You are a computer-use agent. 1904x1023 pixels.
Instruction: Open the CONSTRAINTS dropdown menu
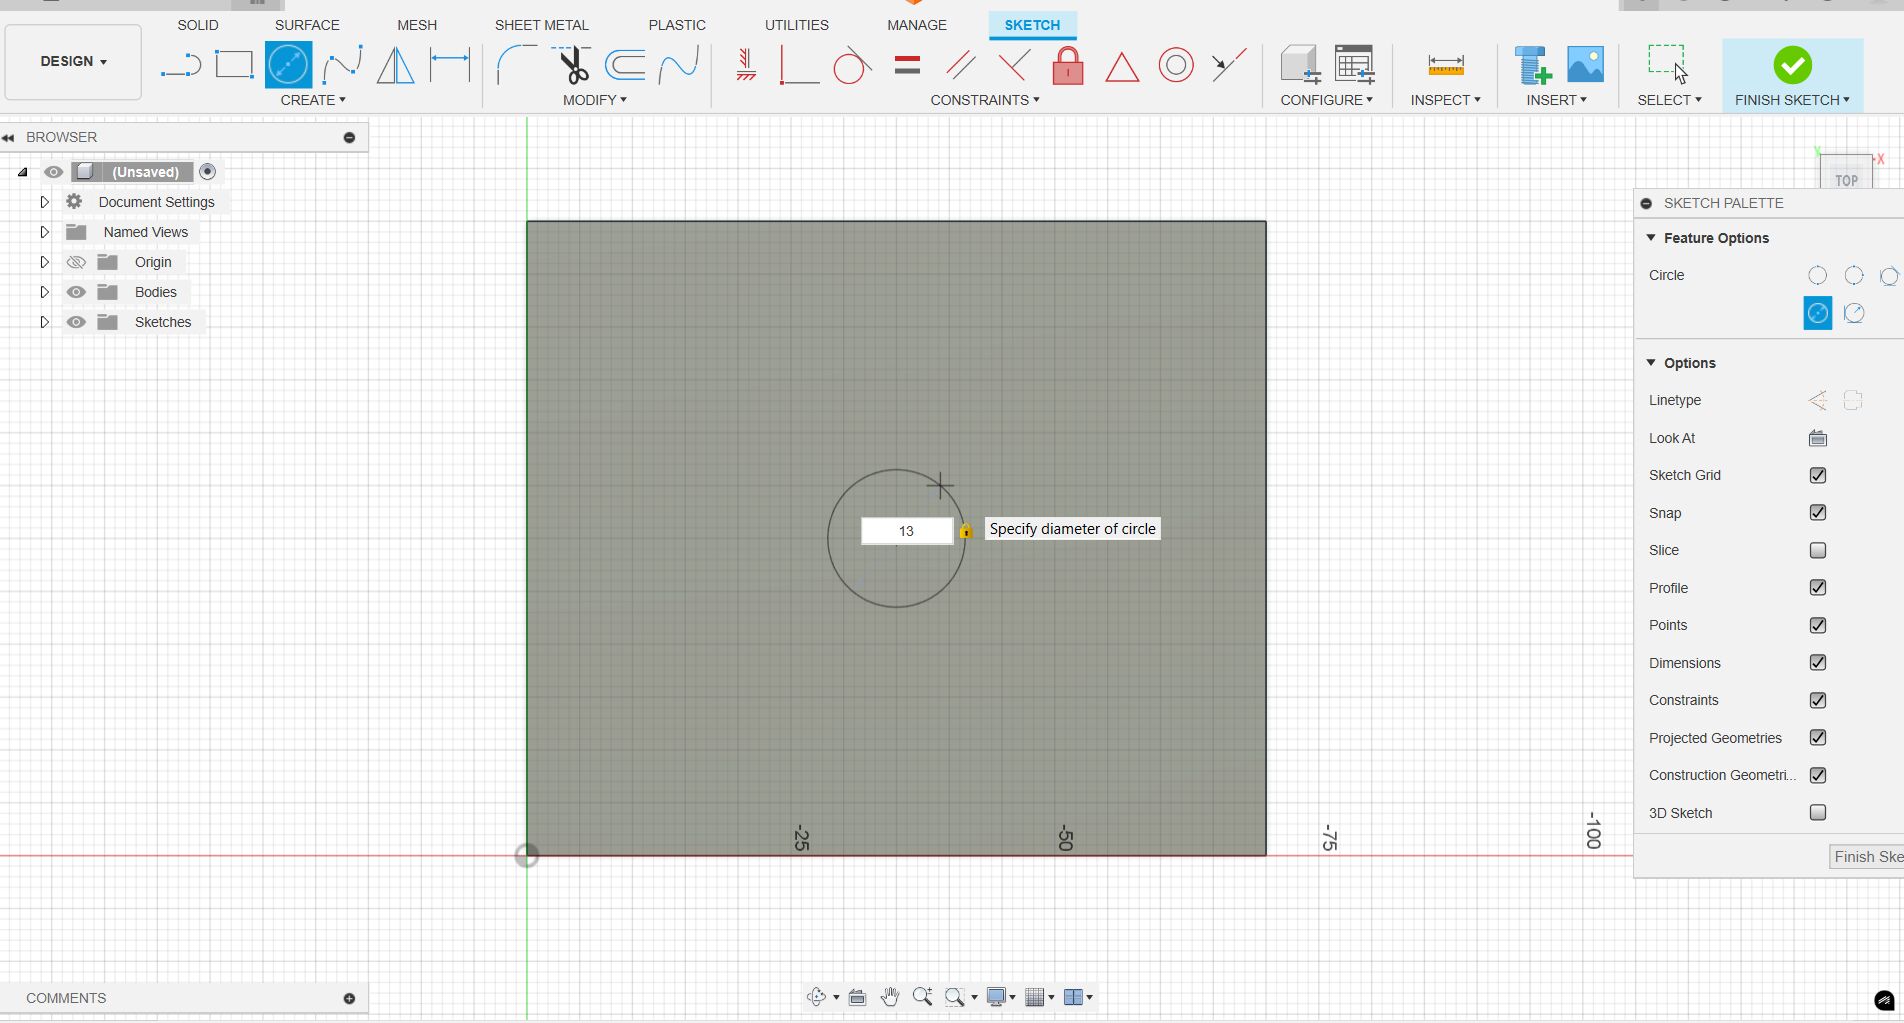point(984,100)
